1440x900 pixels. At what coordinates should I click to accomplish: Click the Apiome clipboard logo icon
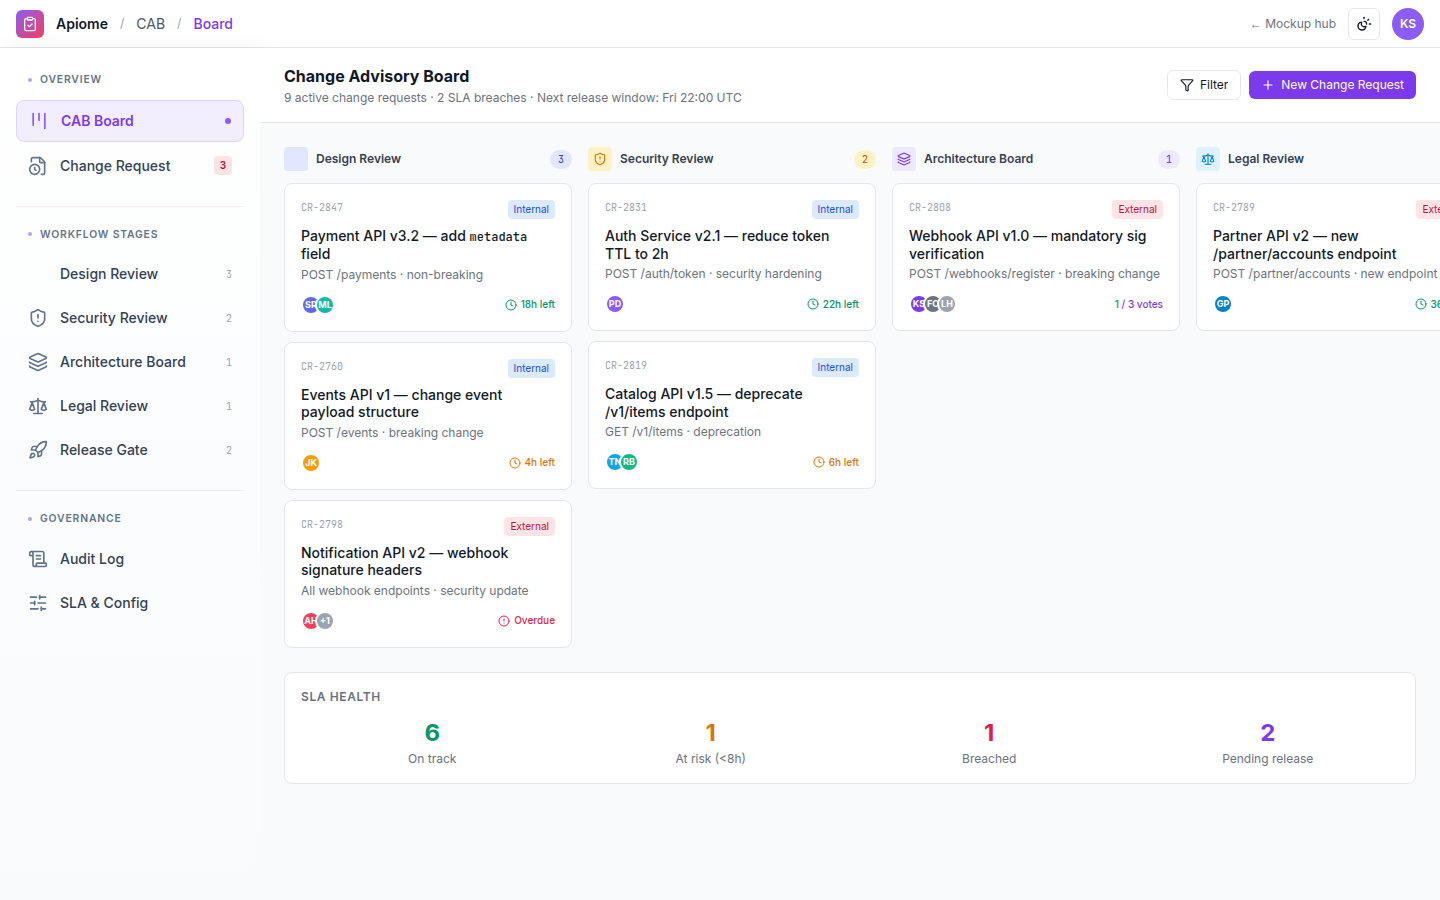[30, 24]
